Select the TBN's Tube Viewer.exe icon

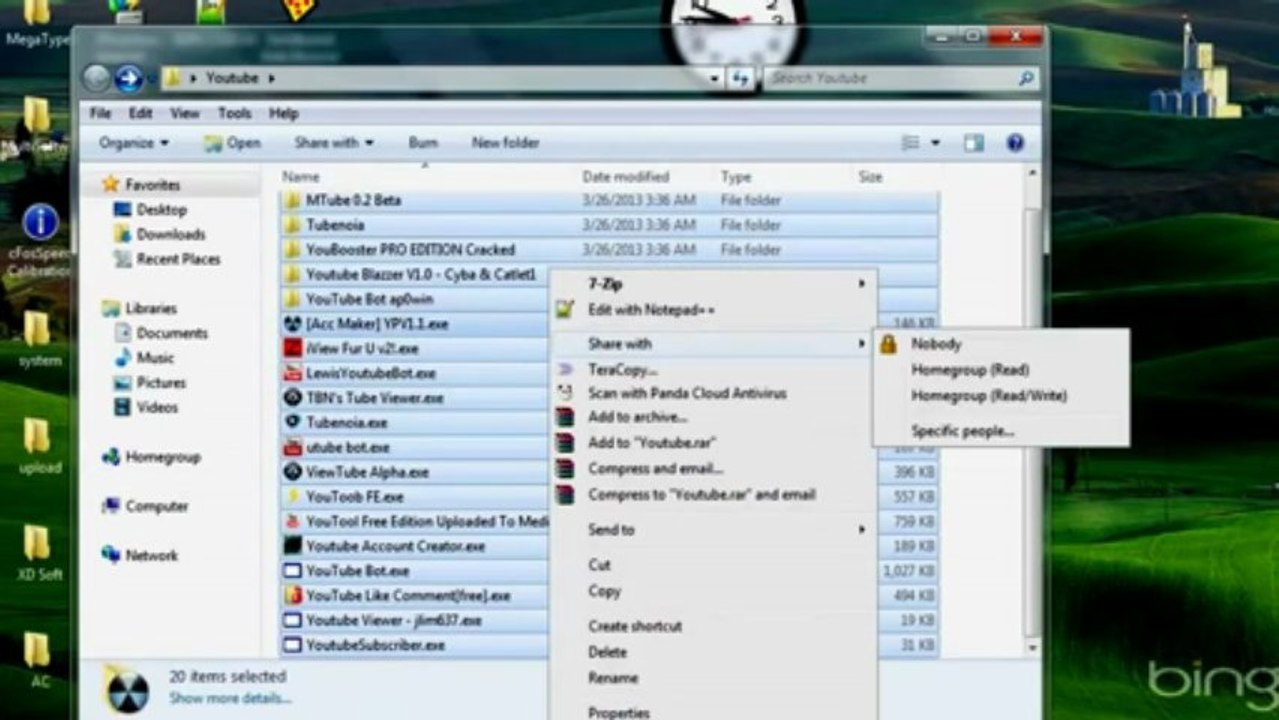292,398
